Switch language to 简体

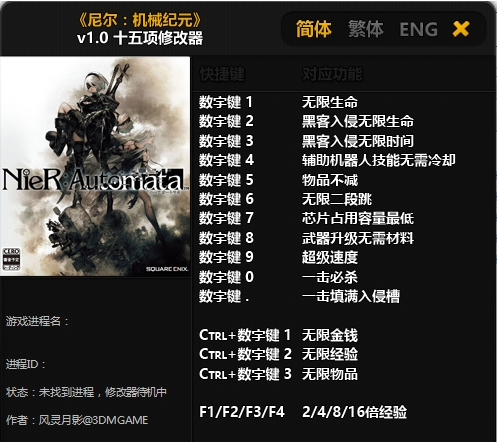tap(314, 29)
